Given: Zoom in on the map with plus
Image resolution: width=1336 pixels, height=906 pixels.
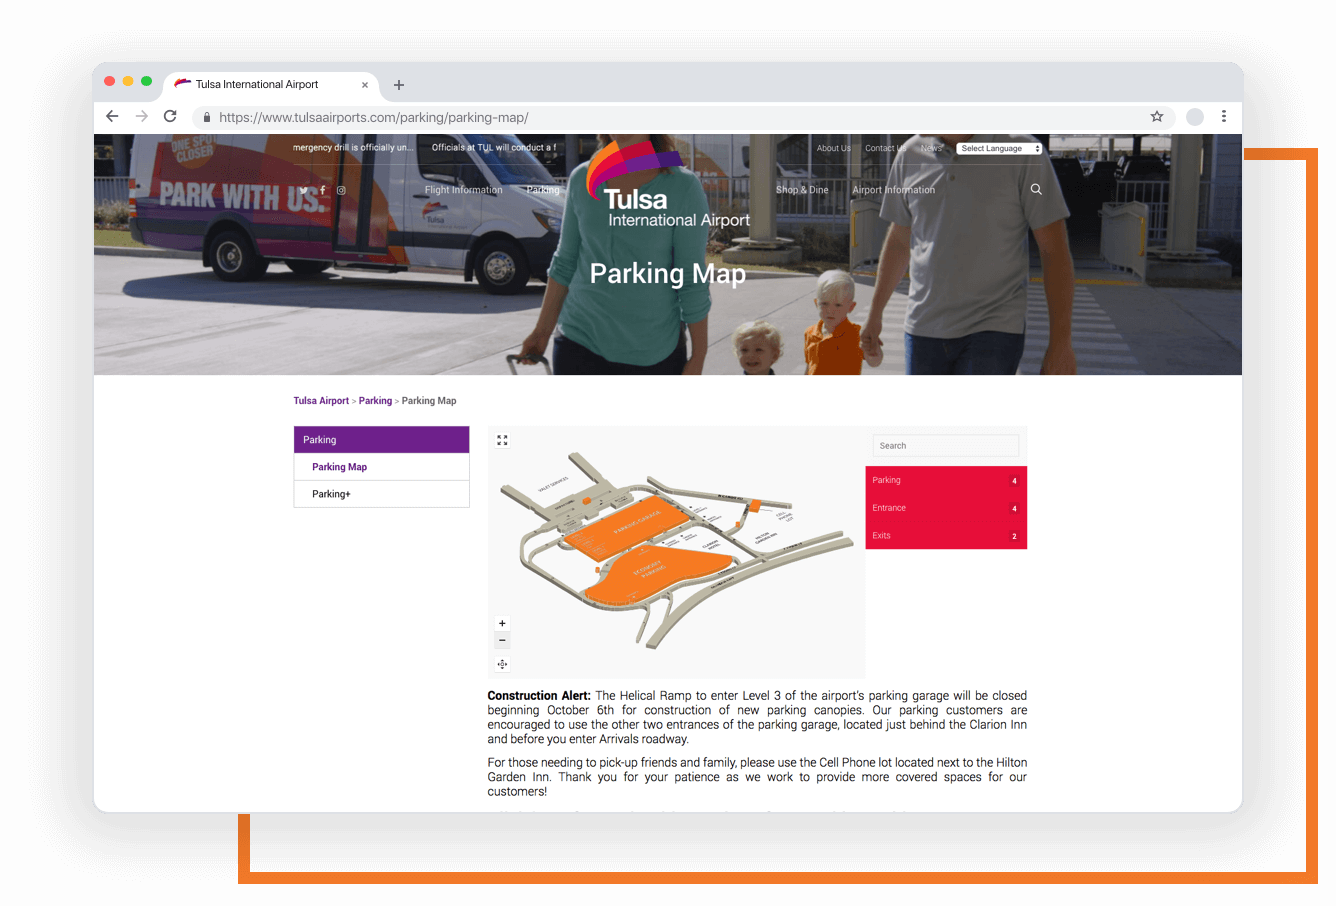Looking at the screenshot, I should tap(502, 623).
